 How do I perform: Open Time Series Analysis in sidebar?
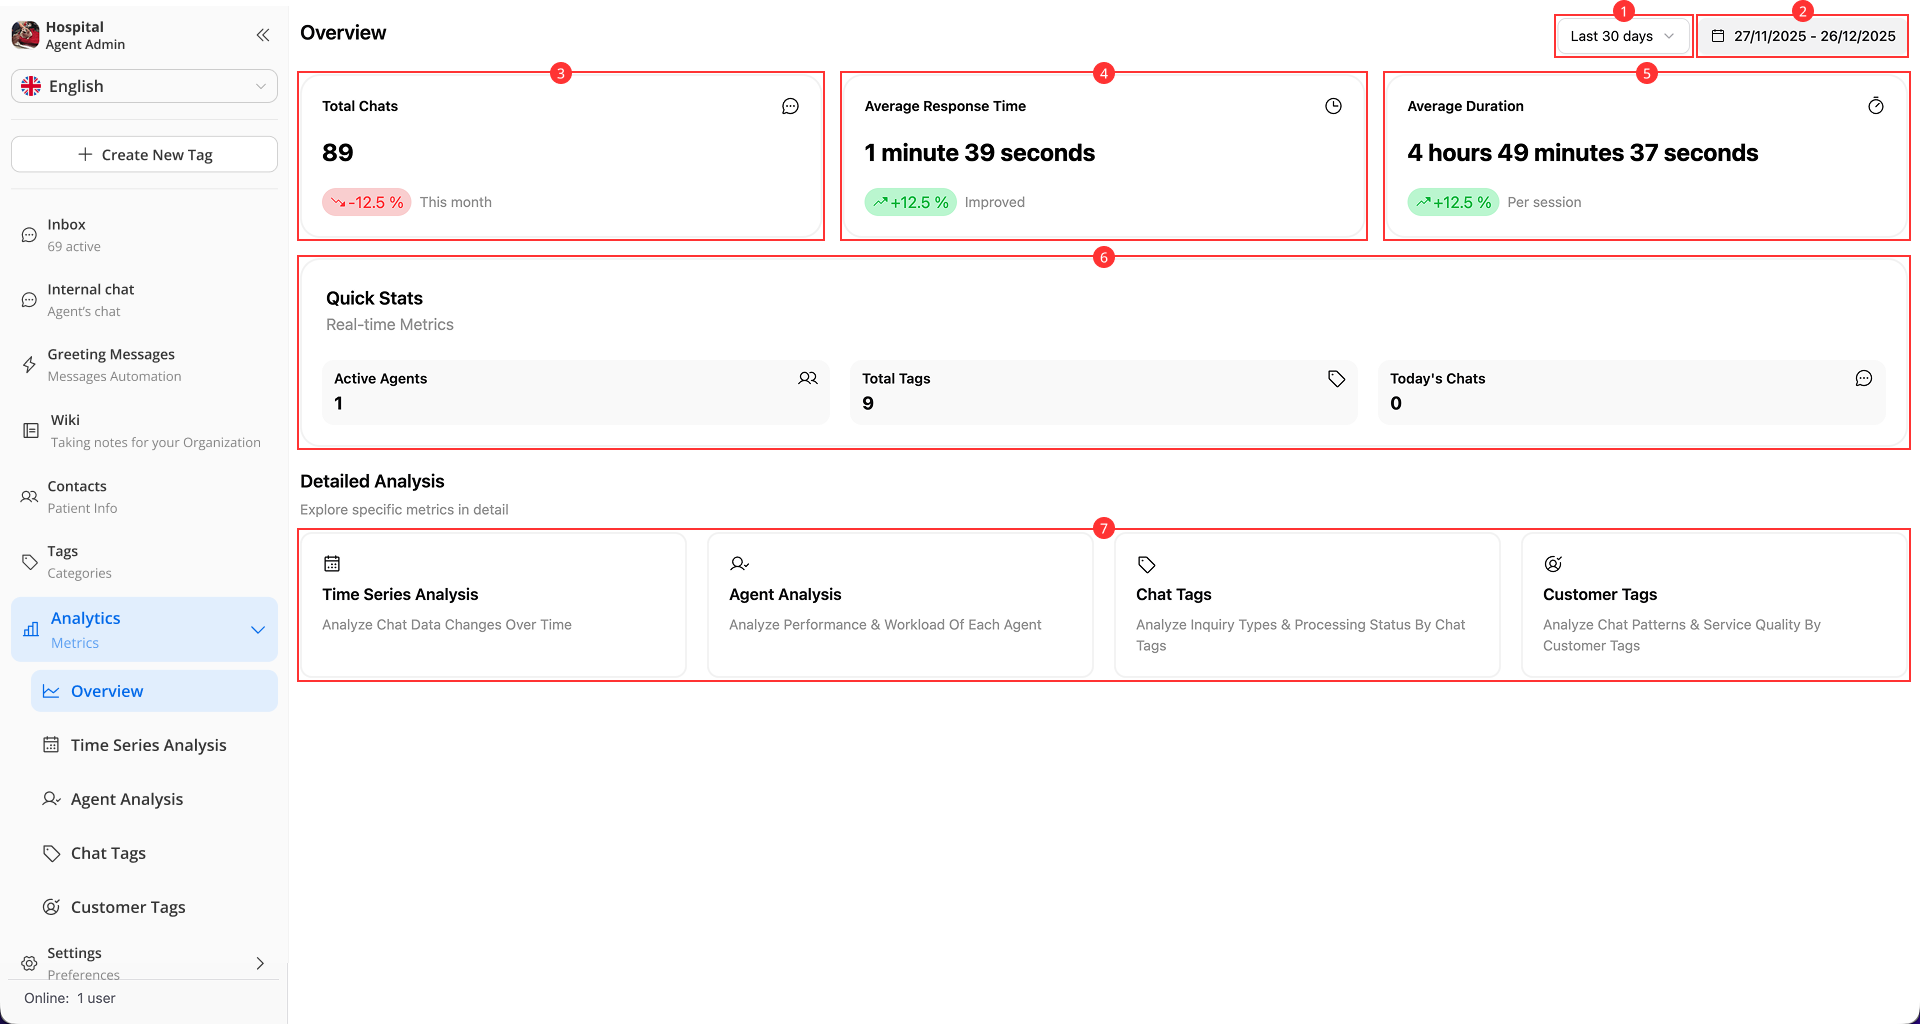pyautogui.click(x=148, y=745)
